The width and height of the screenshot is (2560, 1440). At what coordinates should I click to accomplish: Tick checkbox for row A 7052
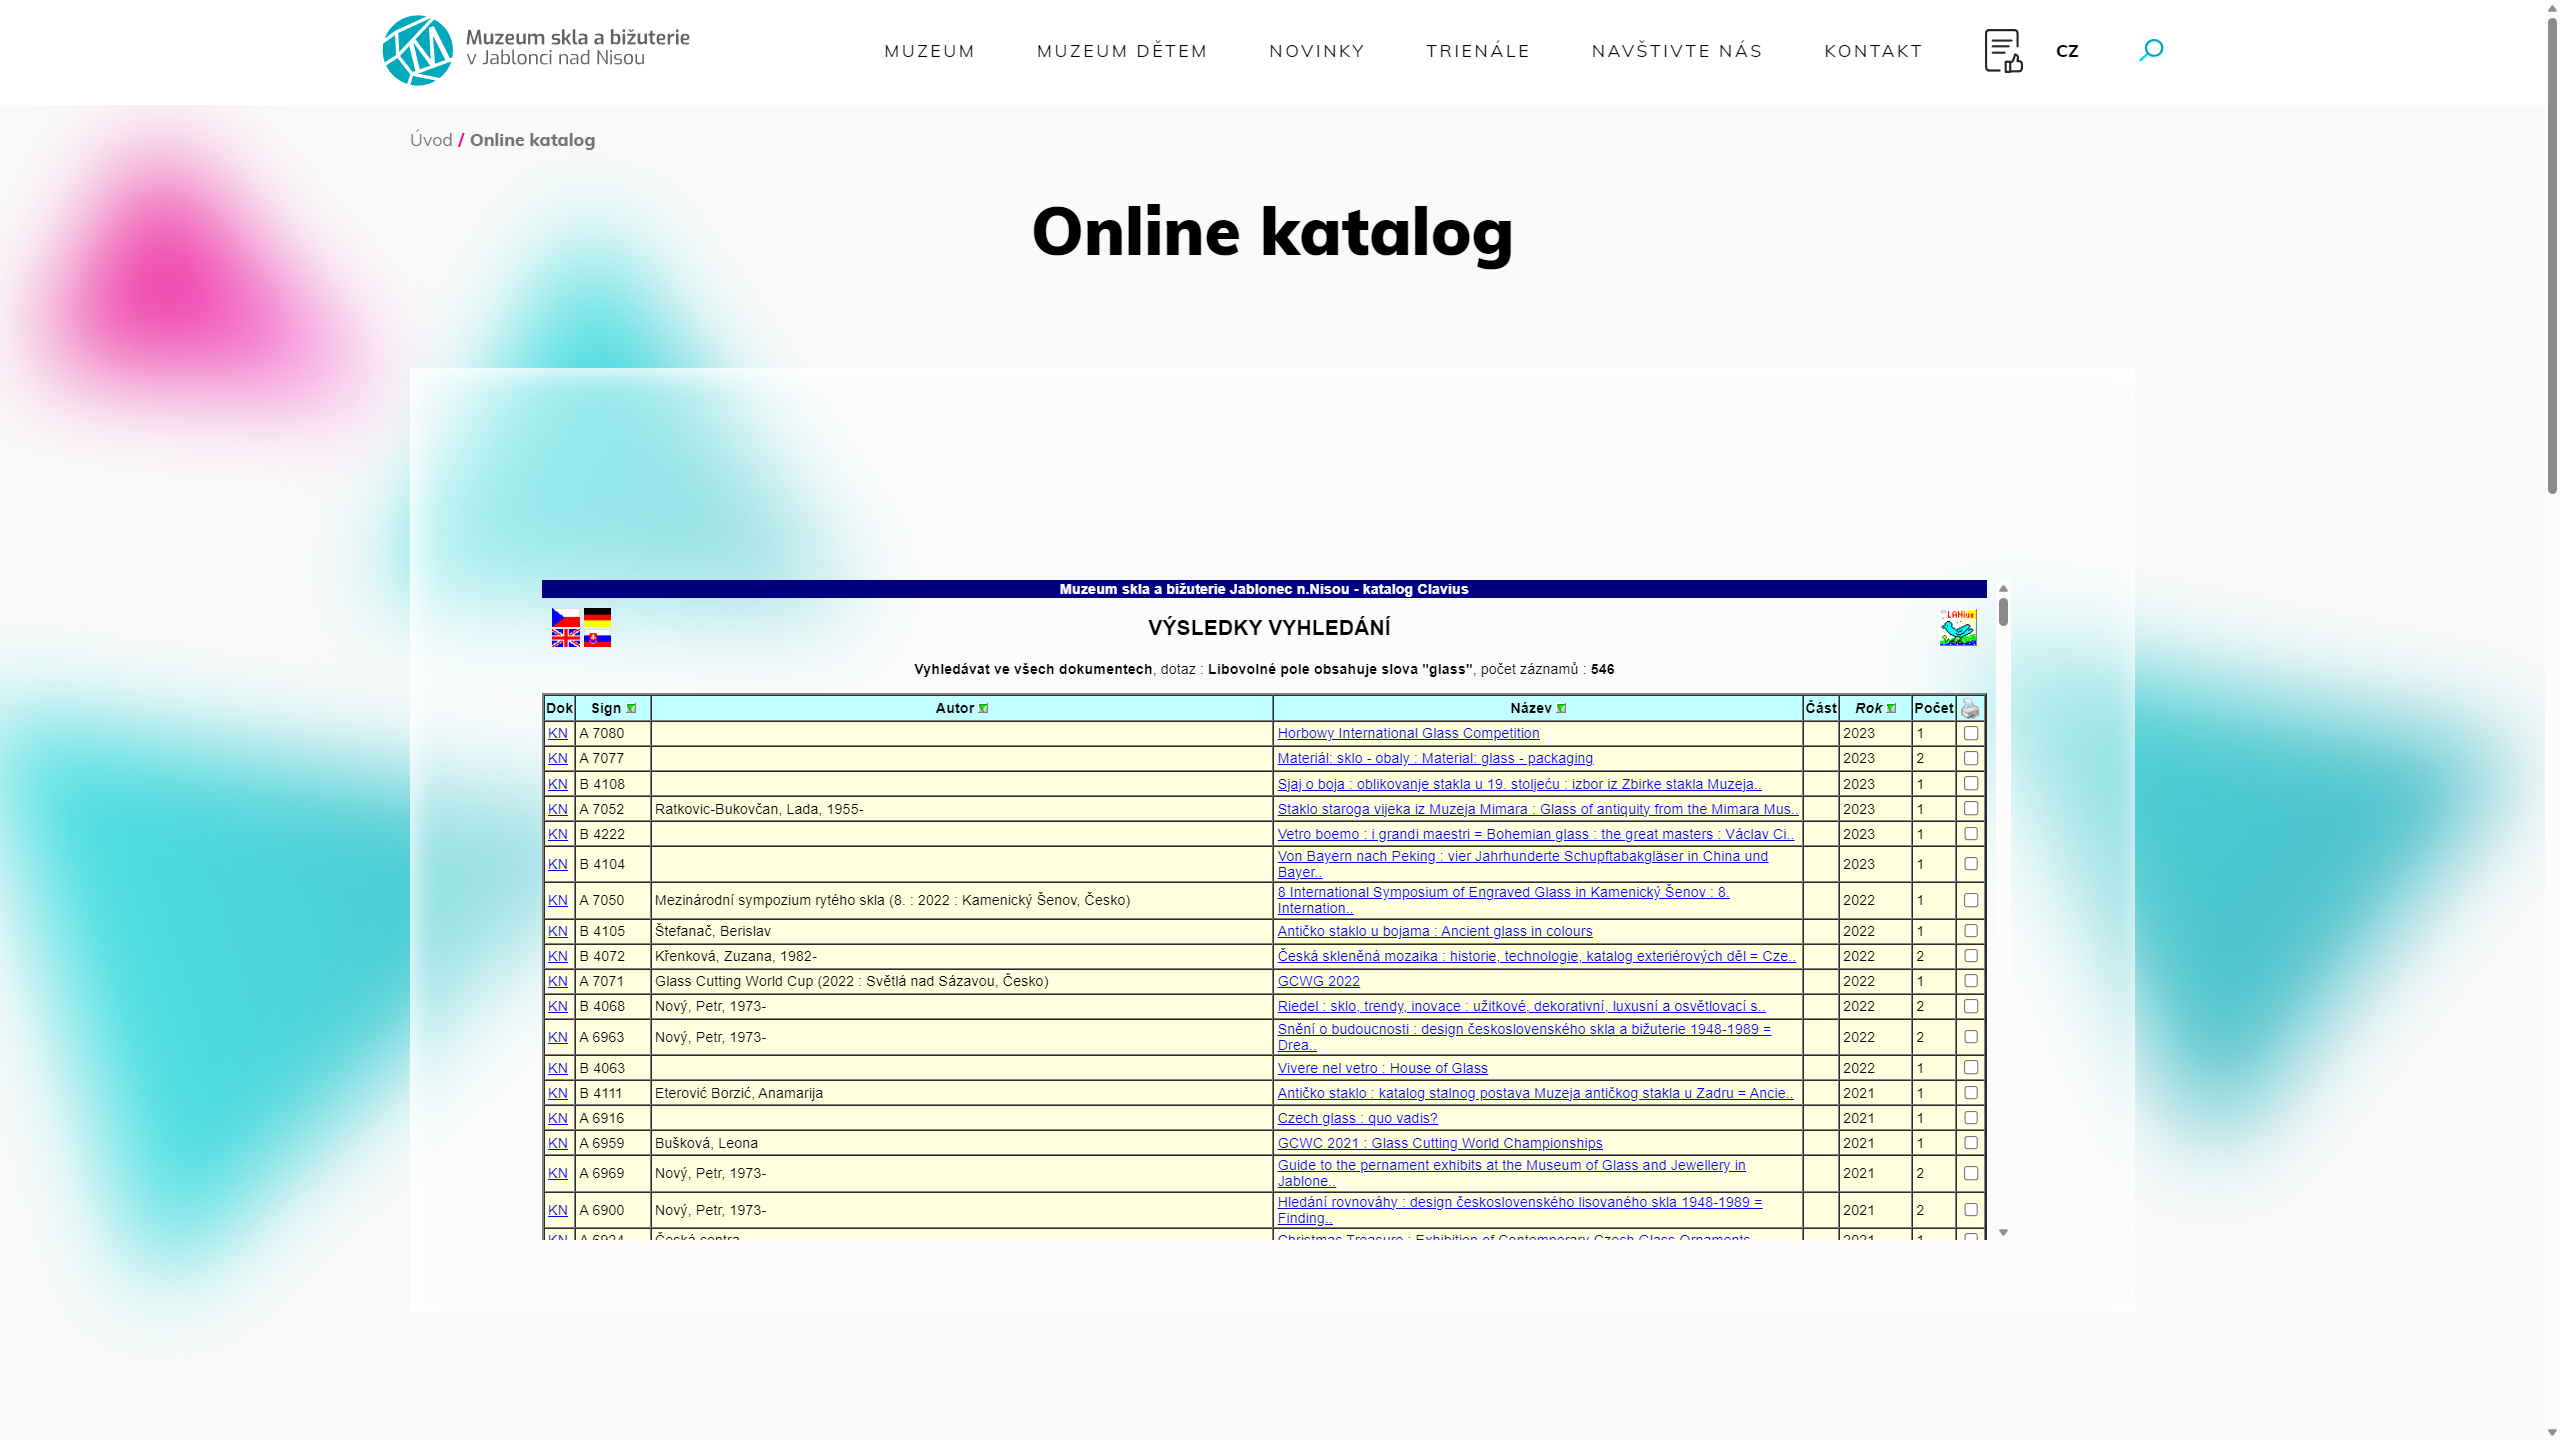click(x=1971, y=808)
